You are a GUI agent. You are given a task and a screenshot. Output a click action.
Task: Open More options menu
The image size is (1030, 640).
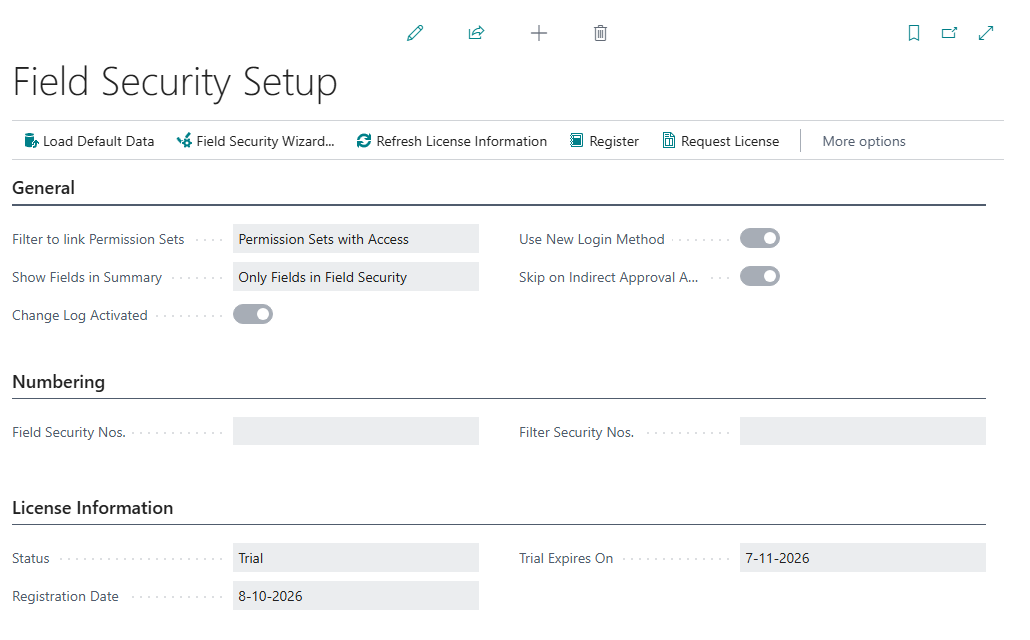tap(864, 141)
